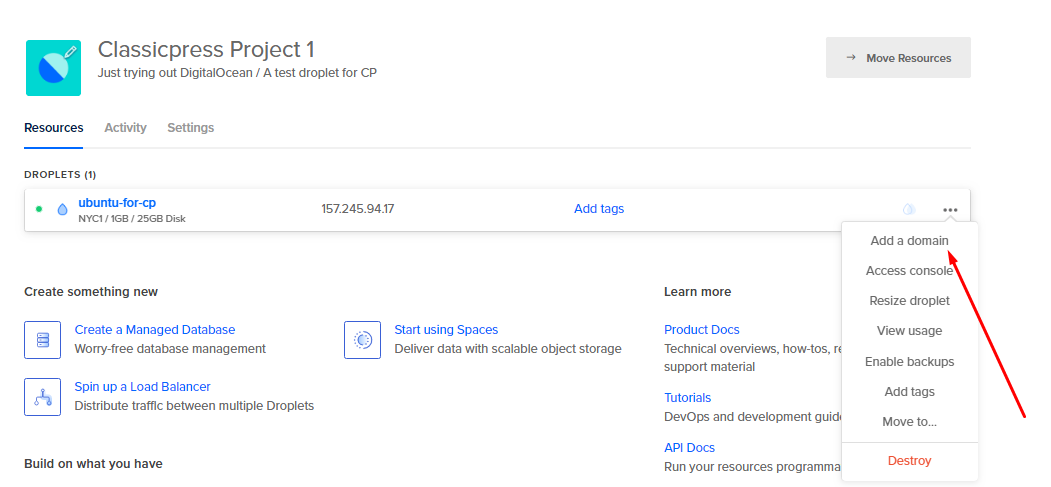Click the Add tags link in droplet row
Image resolution: width=1051 pixels, height=487 pixels.
(x=599, y=209)
